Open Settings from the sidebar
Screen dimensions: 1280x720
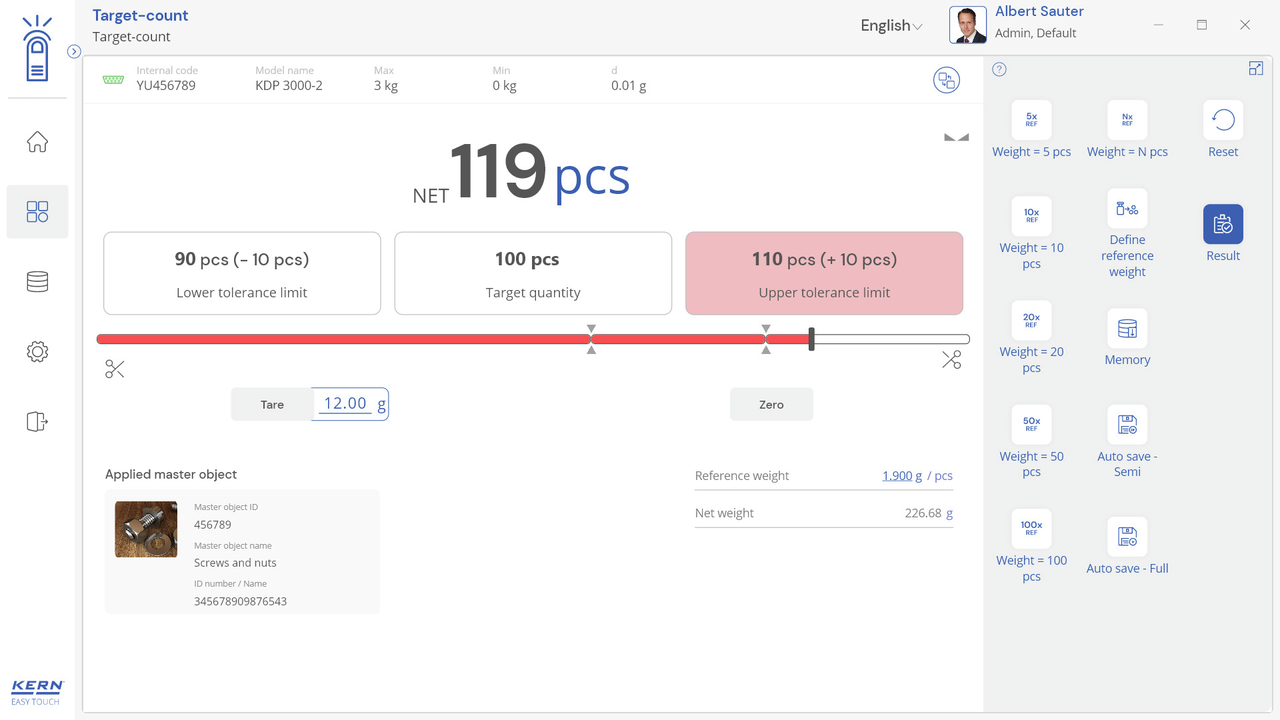coord(37,352)
